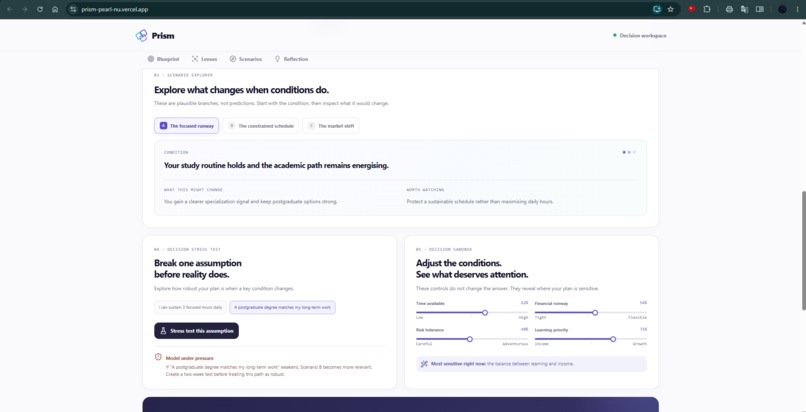Click the Prism logo icon
This screenshot has height=412, width=806.
click(141, 35)
